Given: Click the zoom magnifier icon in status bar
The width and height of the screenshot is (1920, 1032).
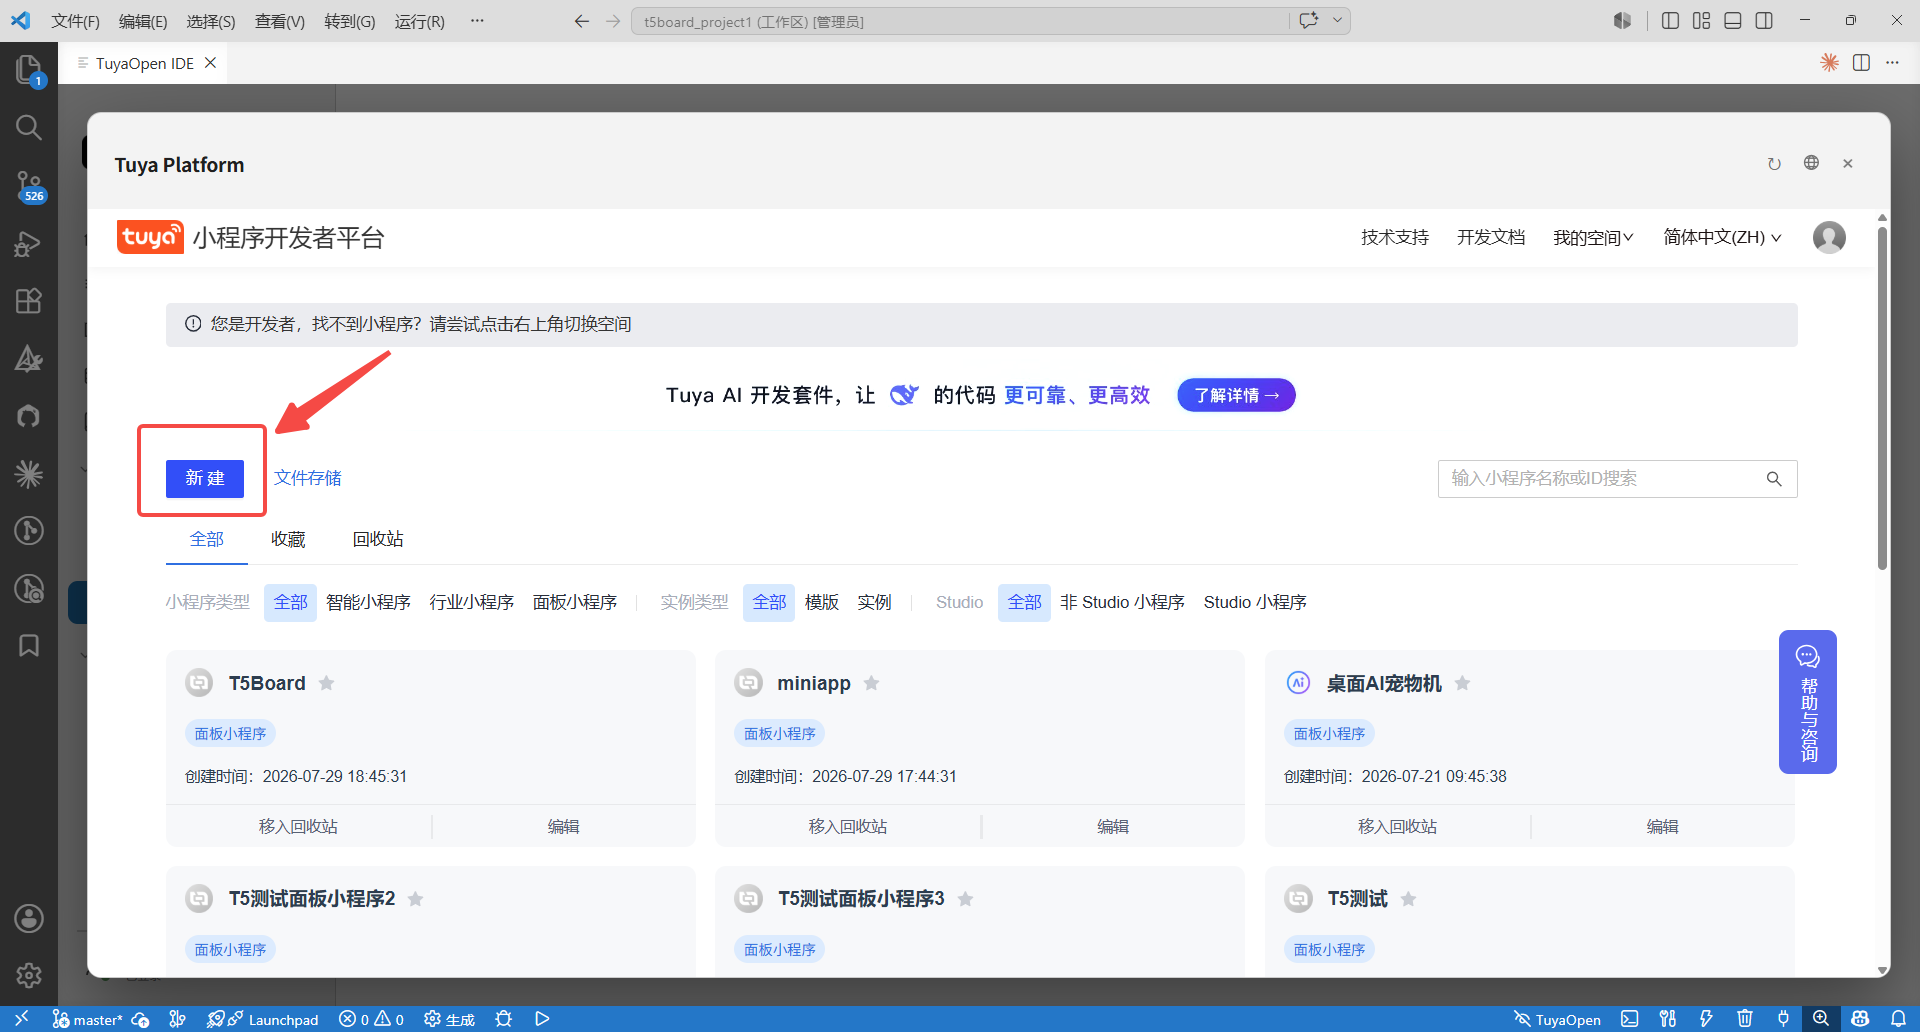Looking at the screenshot, I should (1821, 1019).
